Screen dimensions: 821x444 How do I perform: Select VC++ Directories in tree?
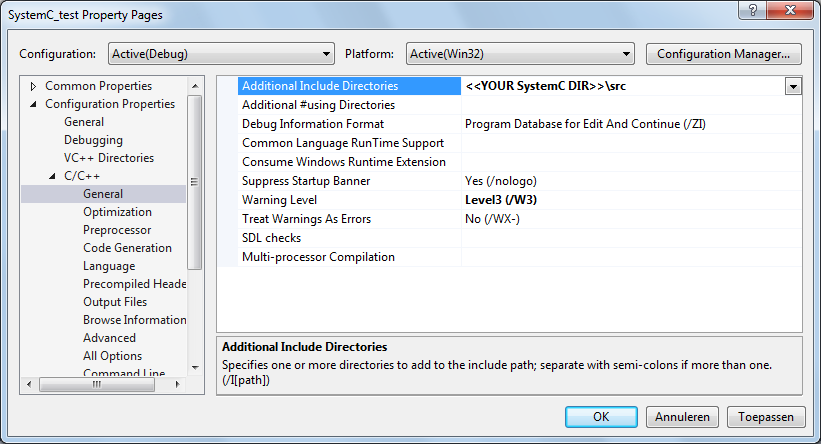coord(109,158)
